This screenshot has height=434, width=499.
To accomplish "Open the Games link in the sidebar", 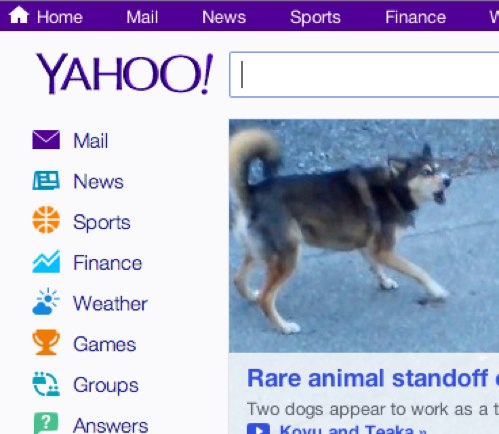I will point(105,344).
